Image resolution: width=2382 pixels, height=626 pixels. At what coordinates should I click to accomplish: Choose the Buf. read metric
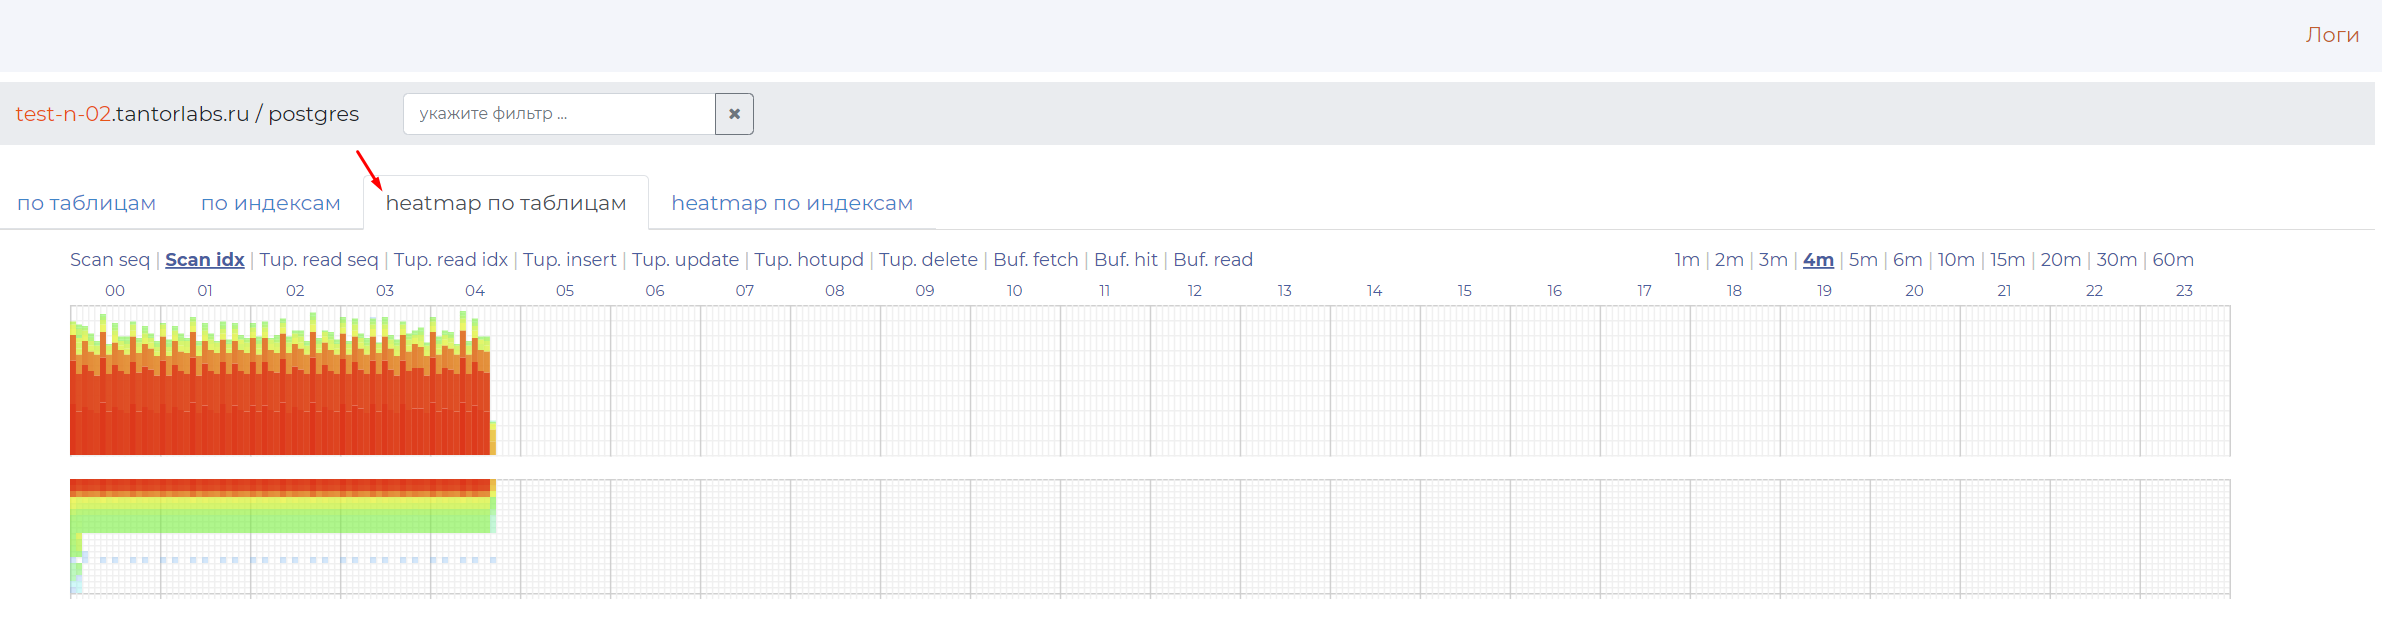tap(1212, 260)
